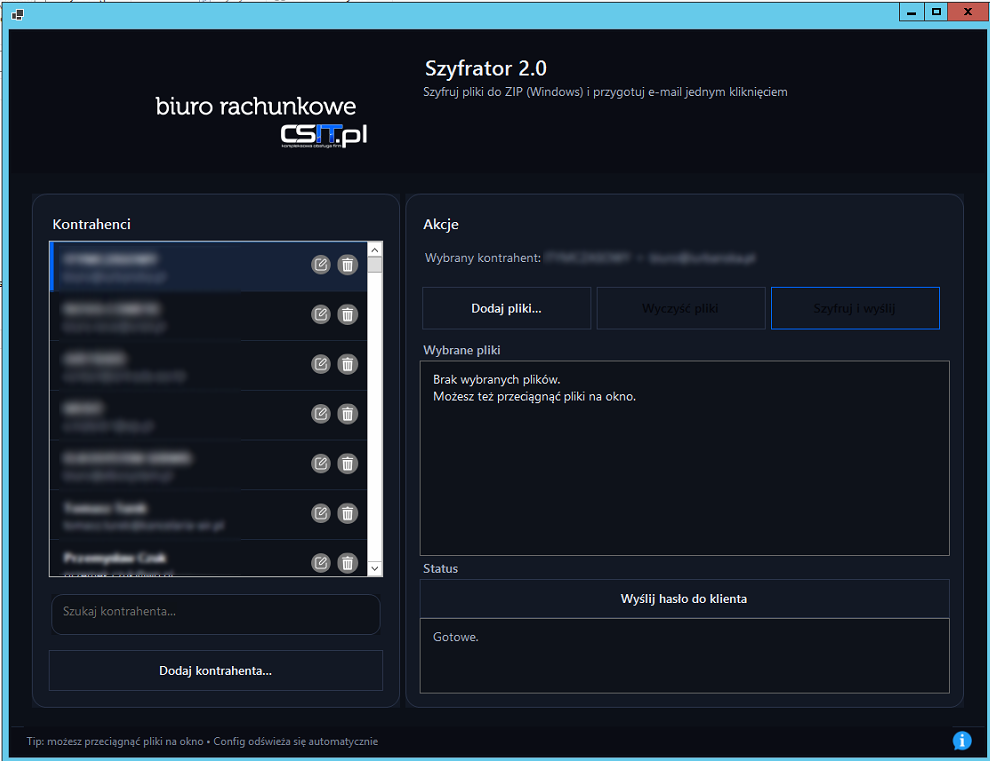Image resolution: width=990 pixels, height=761 pixels.
Task: Click the trash icon on the bottom cut-off contractor row
Action: coord(347,563)
